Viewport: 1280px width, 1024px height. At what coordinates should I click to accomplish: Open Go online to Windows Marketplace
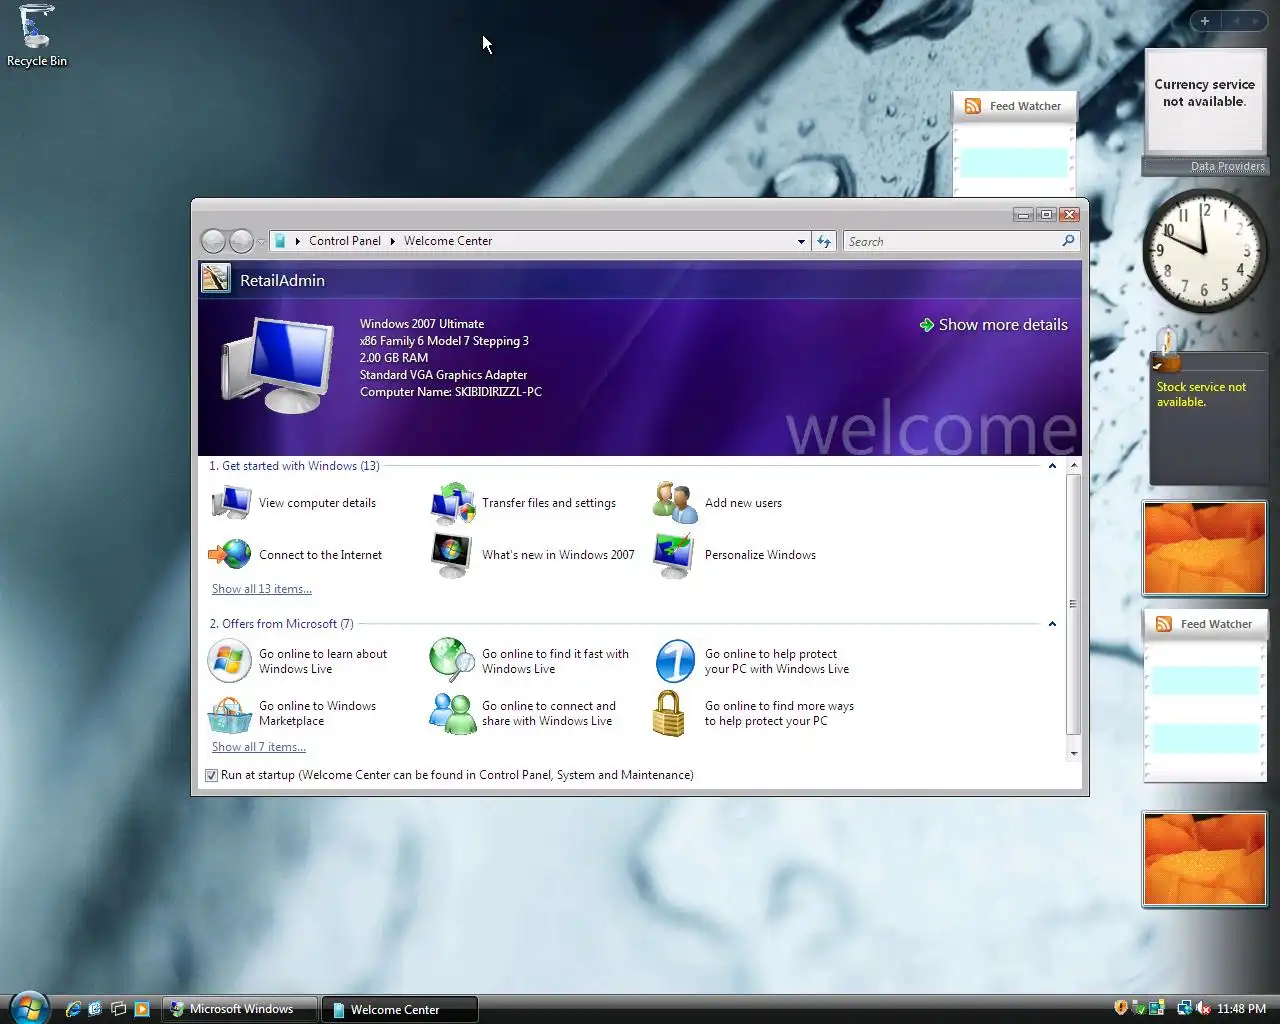(292, 713)
